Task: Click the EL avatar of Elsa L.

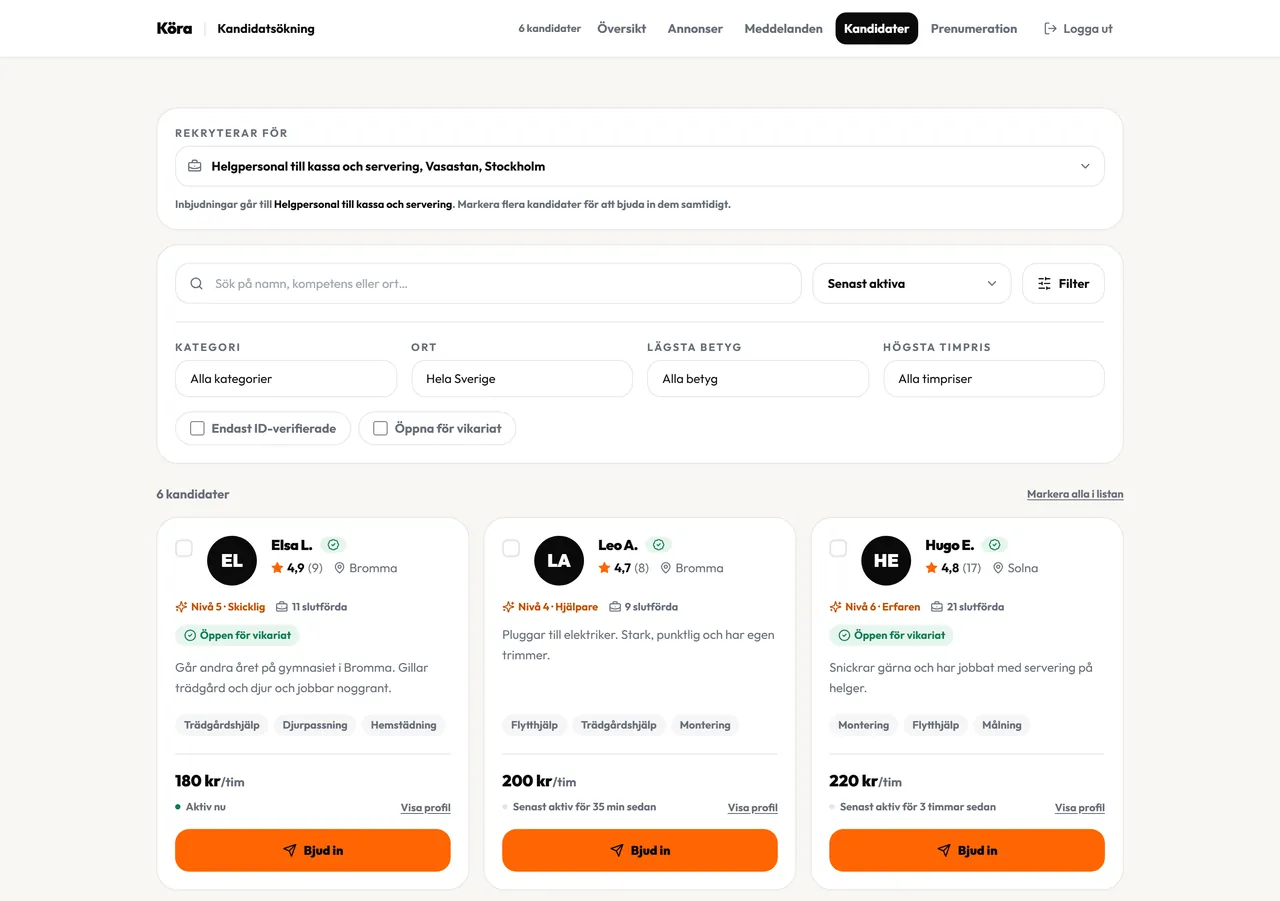Action: click(x=232, y=561)
